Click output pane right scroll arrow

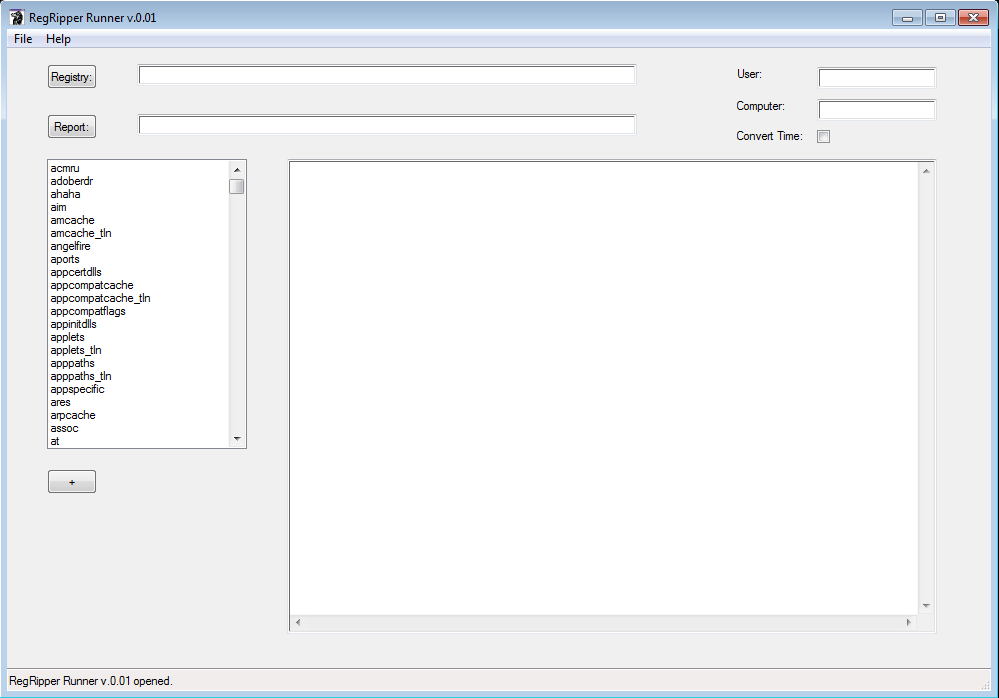908,622
